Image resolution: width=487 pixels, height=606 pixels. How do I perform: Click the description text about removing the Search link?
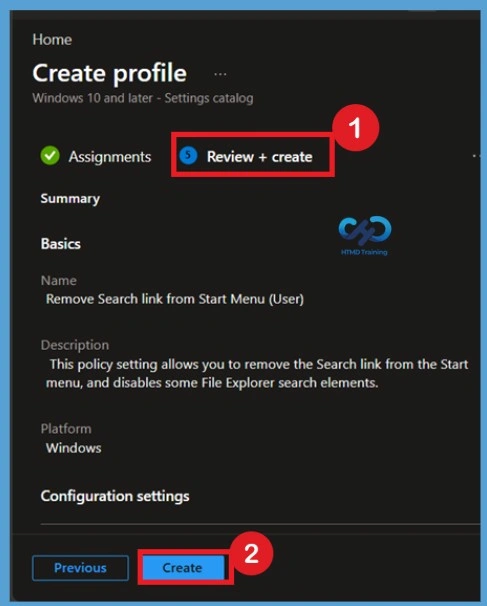point(257,374)
